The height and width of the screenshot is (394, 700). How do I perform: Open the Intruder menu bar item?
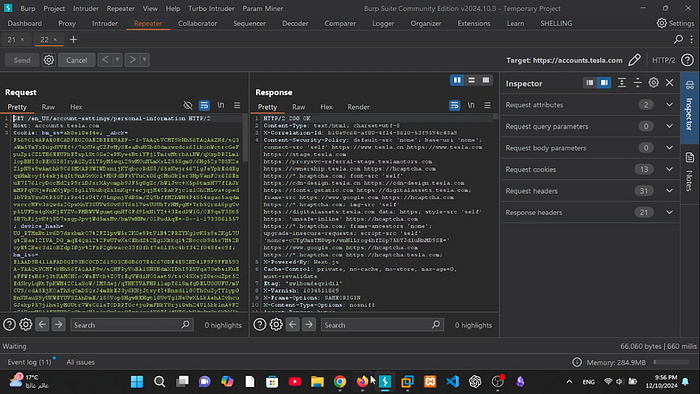(x=86, y=8)
